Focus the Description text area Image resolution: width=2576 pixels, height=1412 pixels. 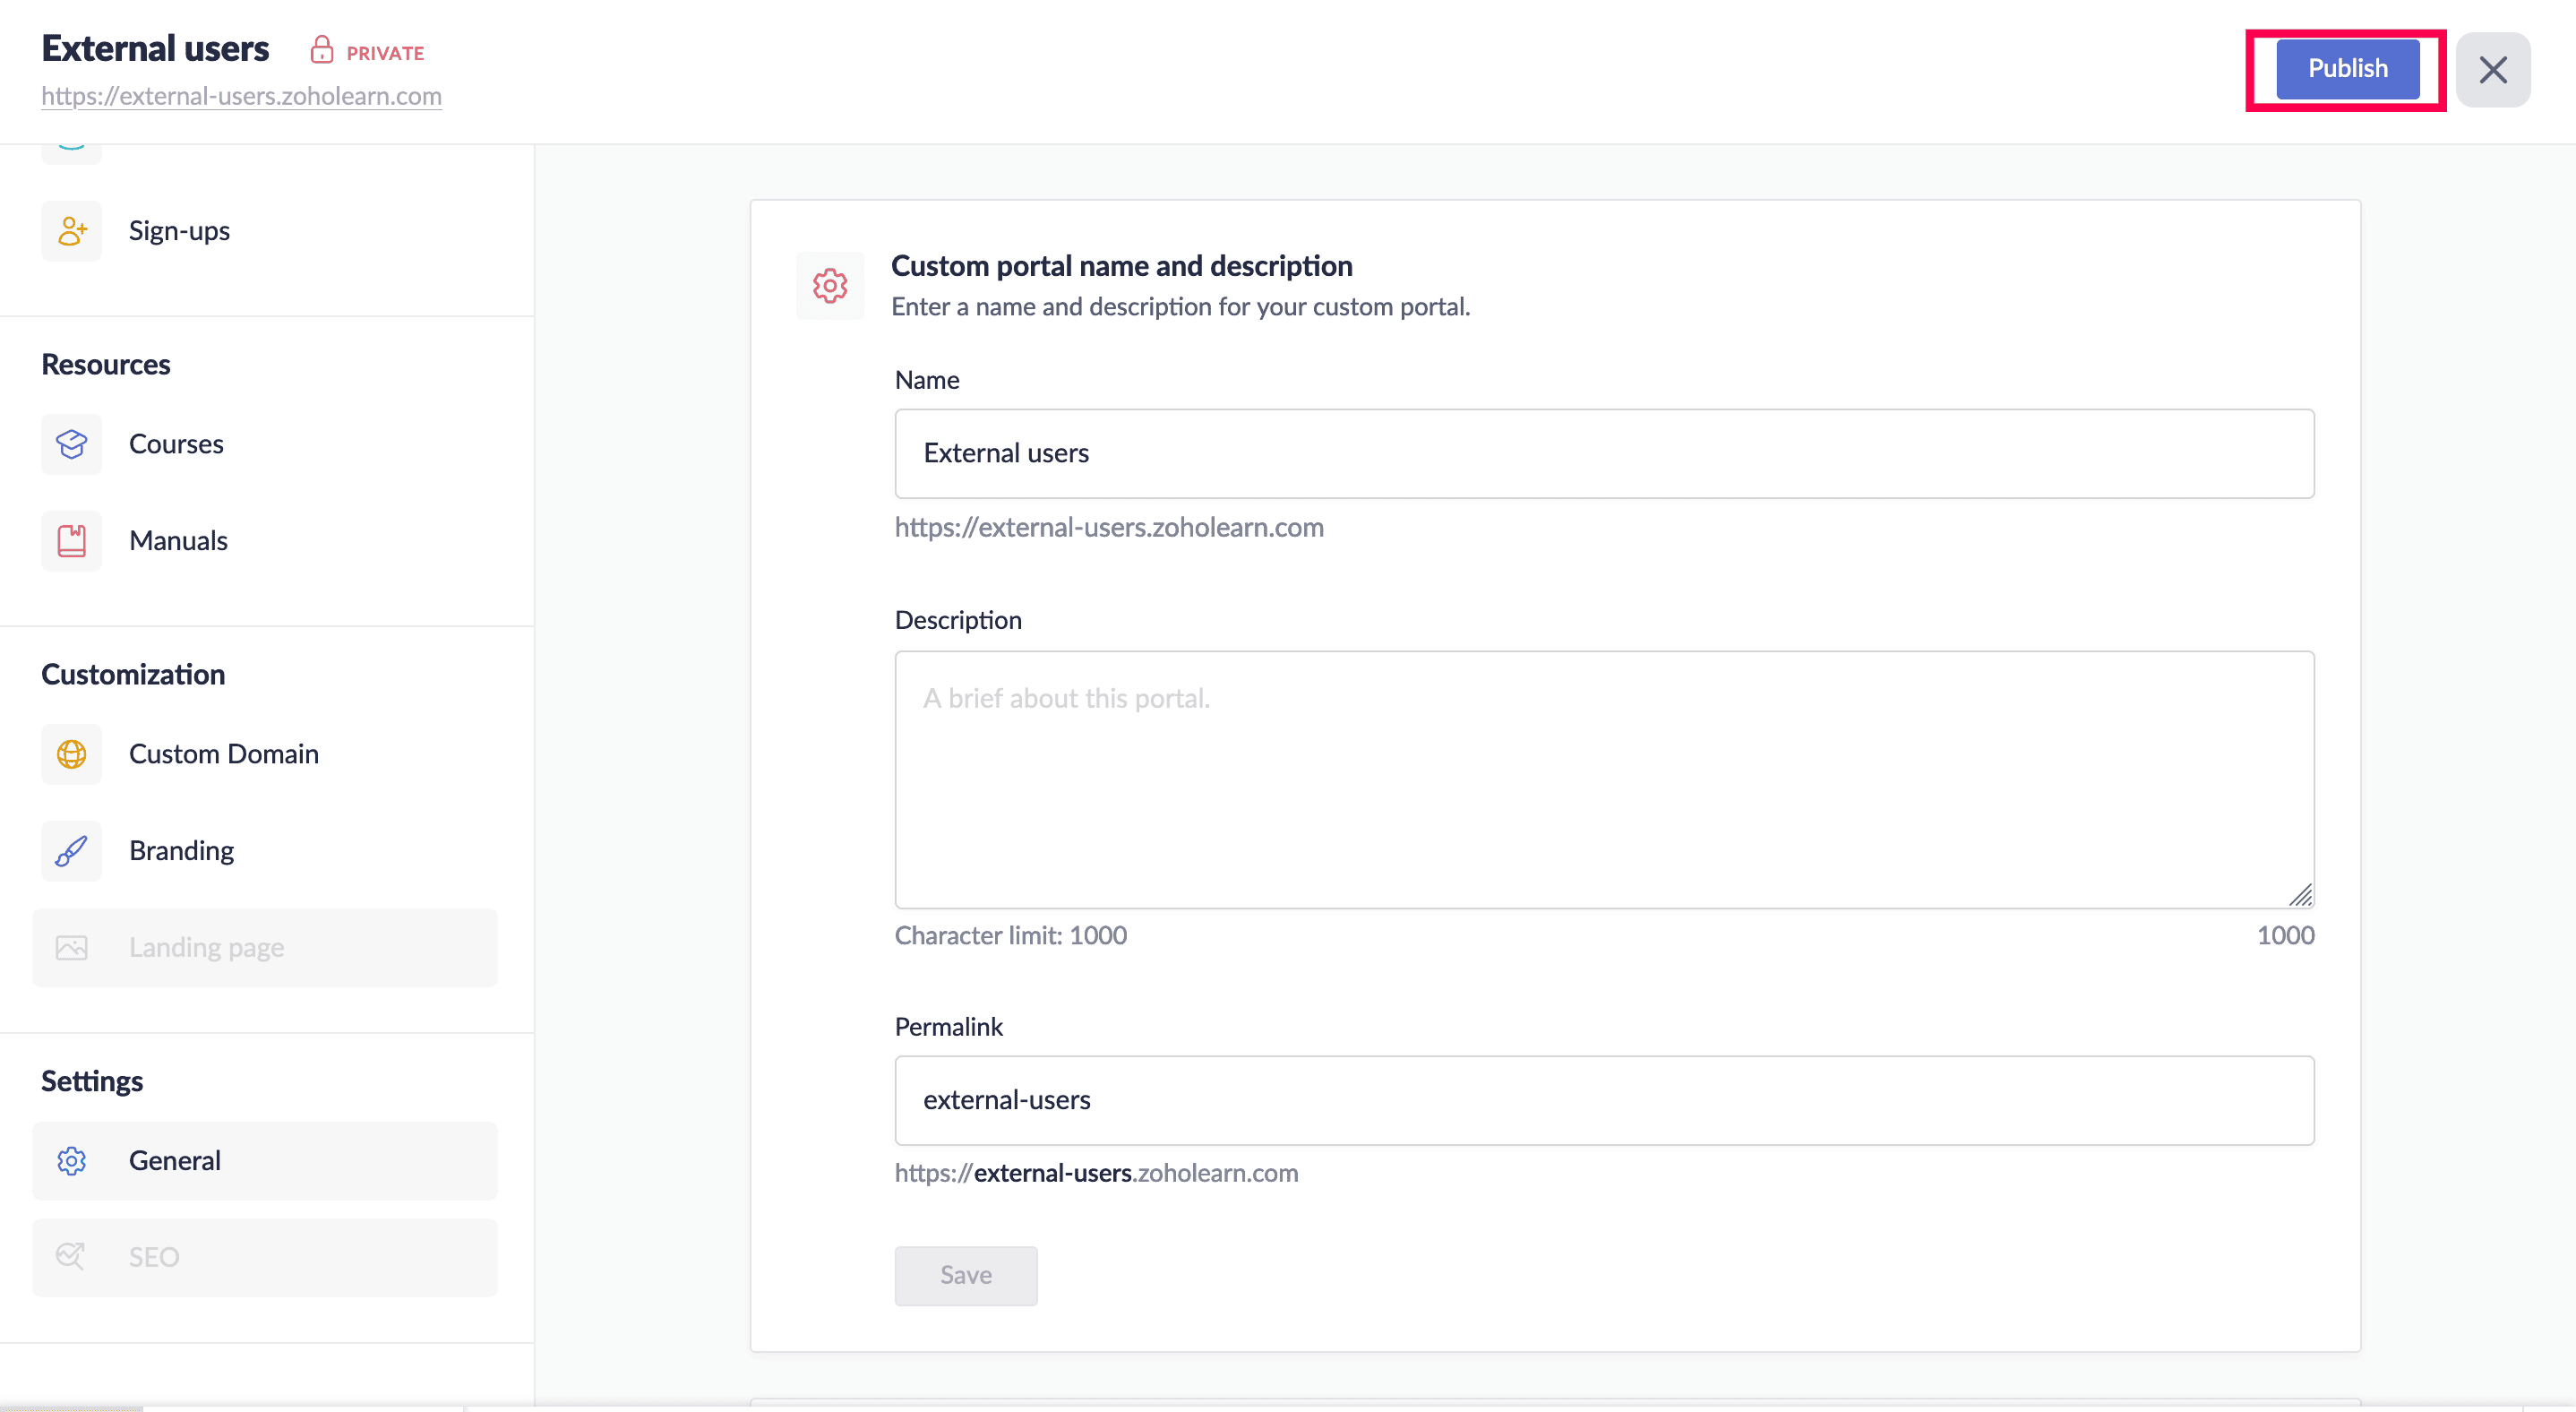pyautogui.click(x=1603, y=779)
